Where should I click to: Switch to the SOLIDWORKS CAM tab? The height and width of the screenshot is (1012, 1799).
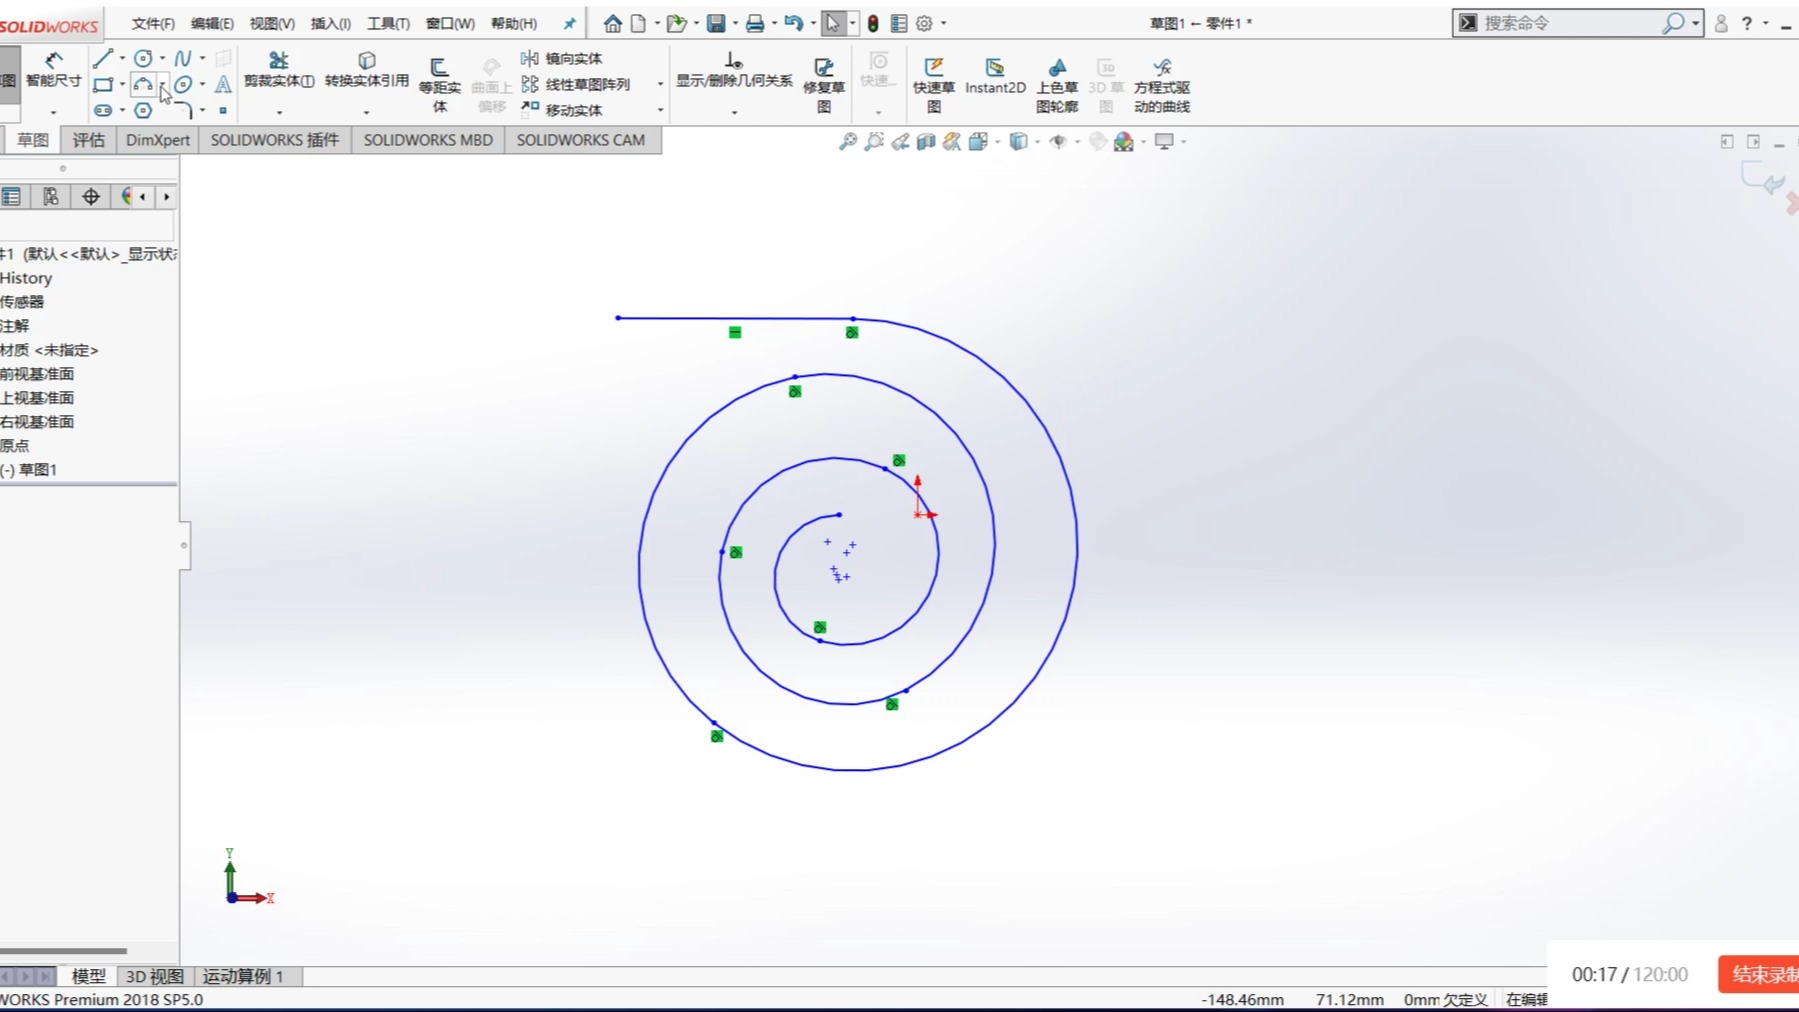coord(581,140)
